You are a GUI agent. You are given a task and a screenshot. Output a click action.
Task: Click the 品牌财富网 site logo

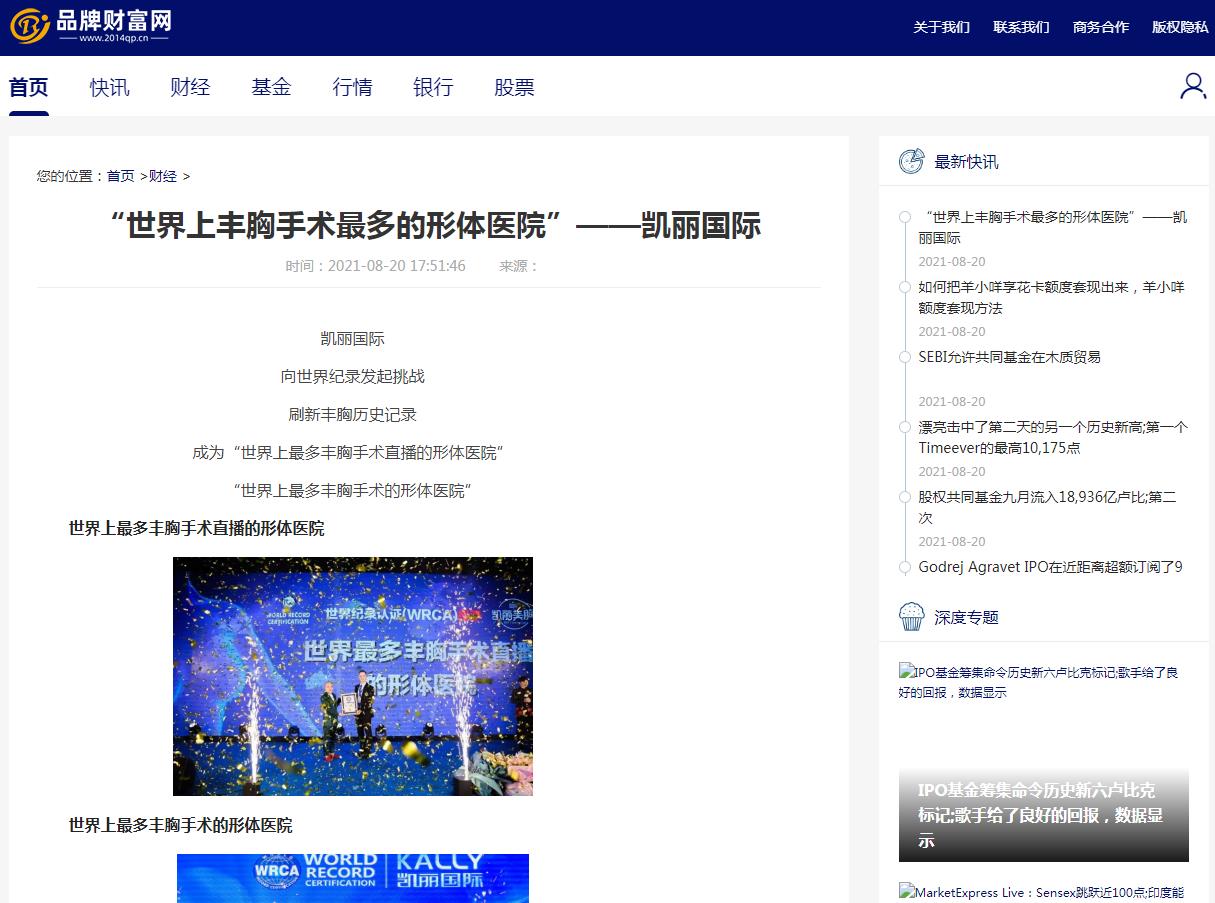pos(91,26)
